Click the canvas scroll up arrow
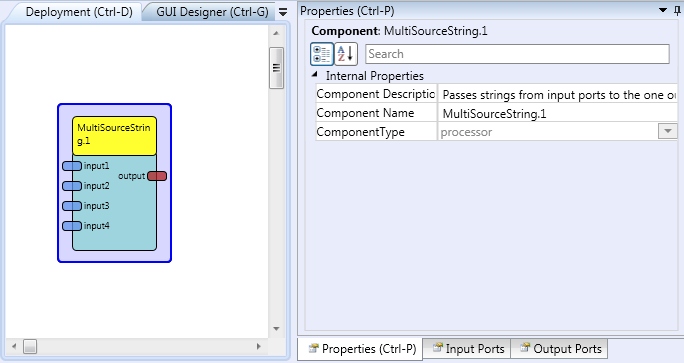Screen dimensions: 684x363 (x=276, y=33)
